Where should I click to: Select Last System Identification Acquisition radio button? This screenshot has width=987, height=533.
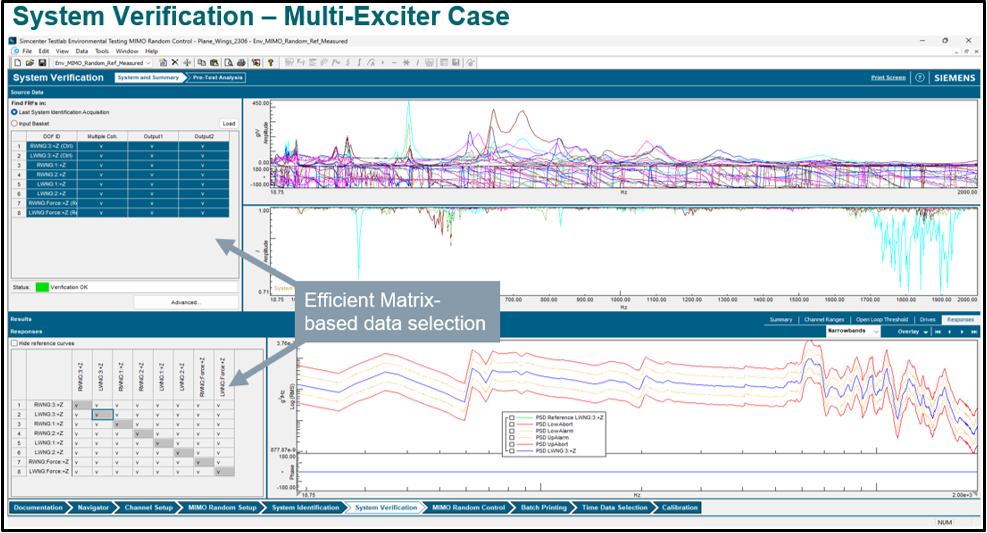tap(14, 112)
